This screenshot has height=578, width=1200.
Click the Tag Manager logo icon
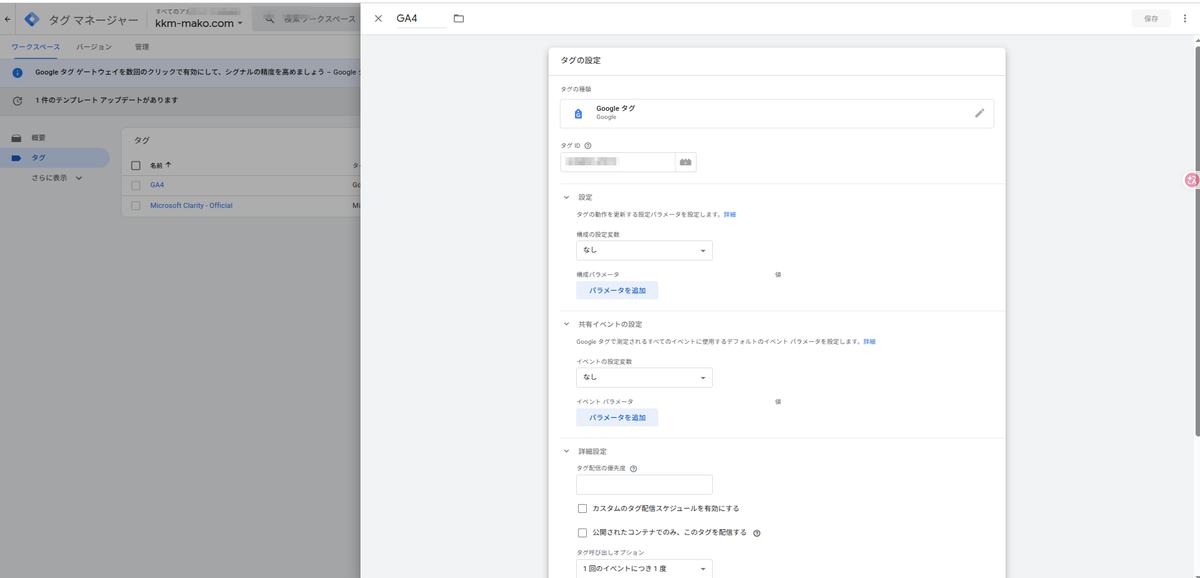point(32,19)
